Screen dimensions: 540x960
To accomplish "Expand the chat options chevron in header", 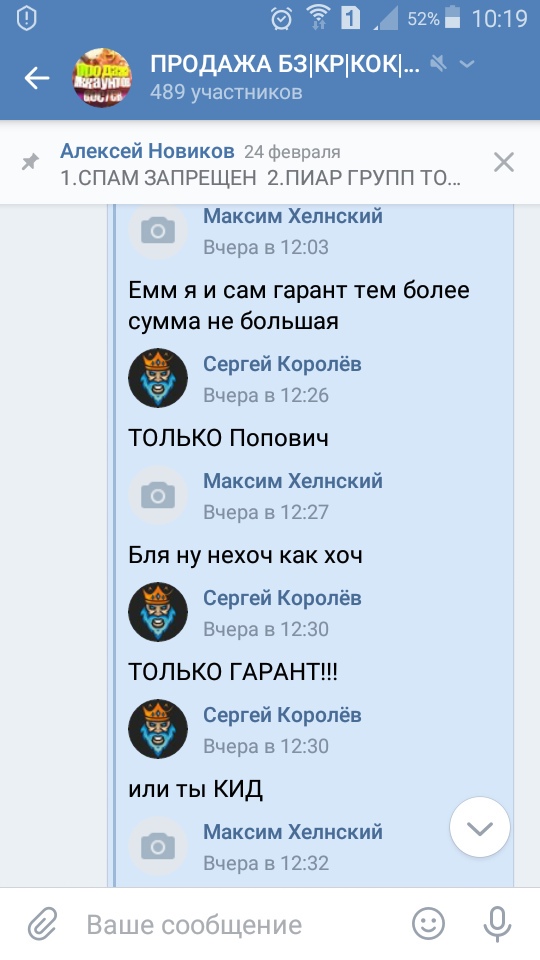I will (x=467, y=64).
